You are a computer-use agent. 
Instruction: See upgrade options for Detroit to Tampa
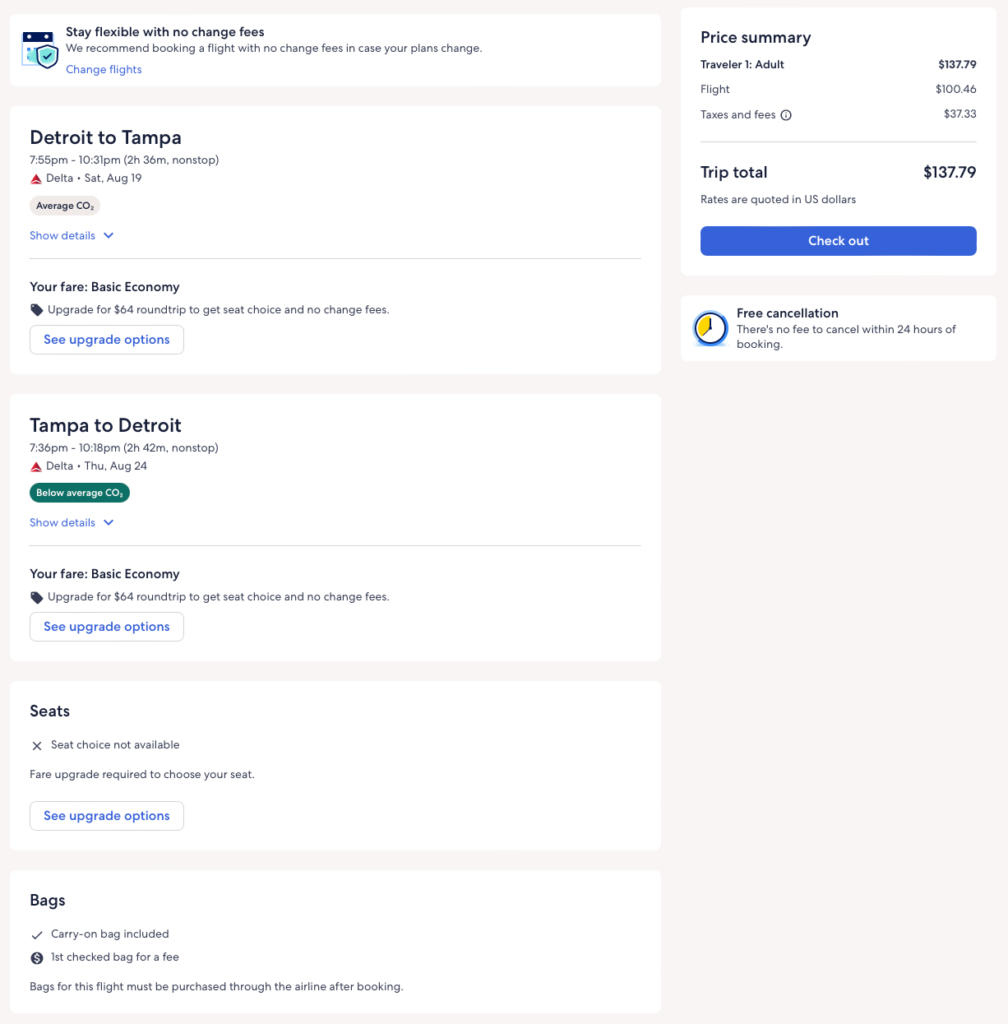point(107,340)
